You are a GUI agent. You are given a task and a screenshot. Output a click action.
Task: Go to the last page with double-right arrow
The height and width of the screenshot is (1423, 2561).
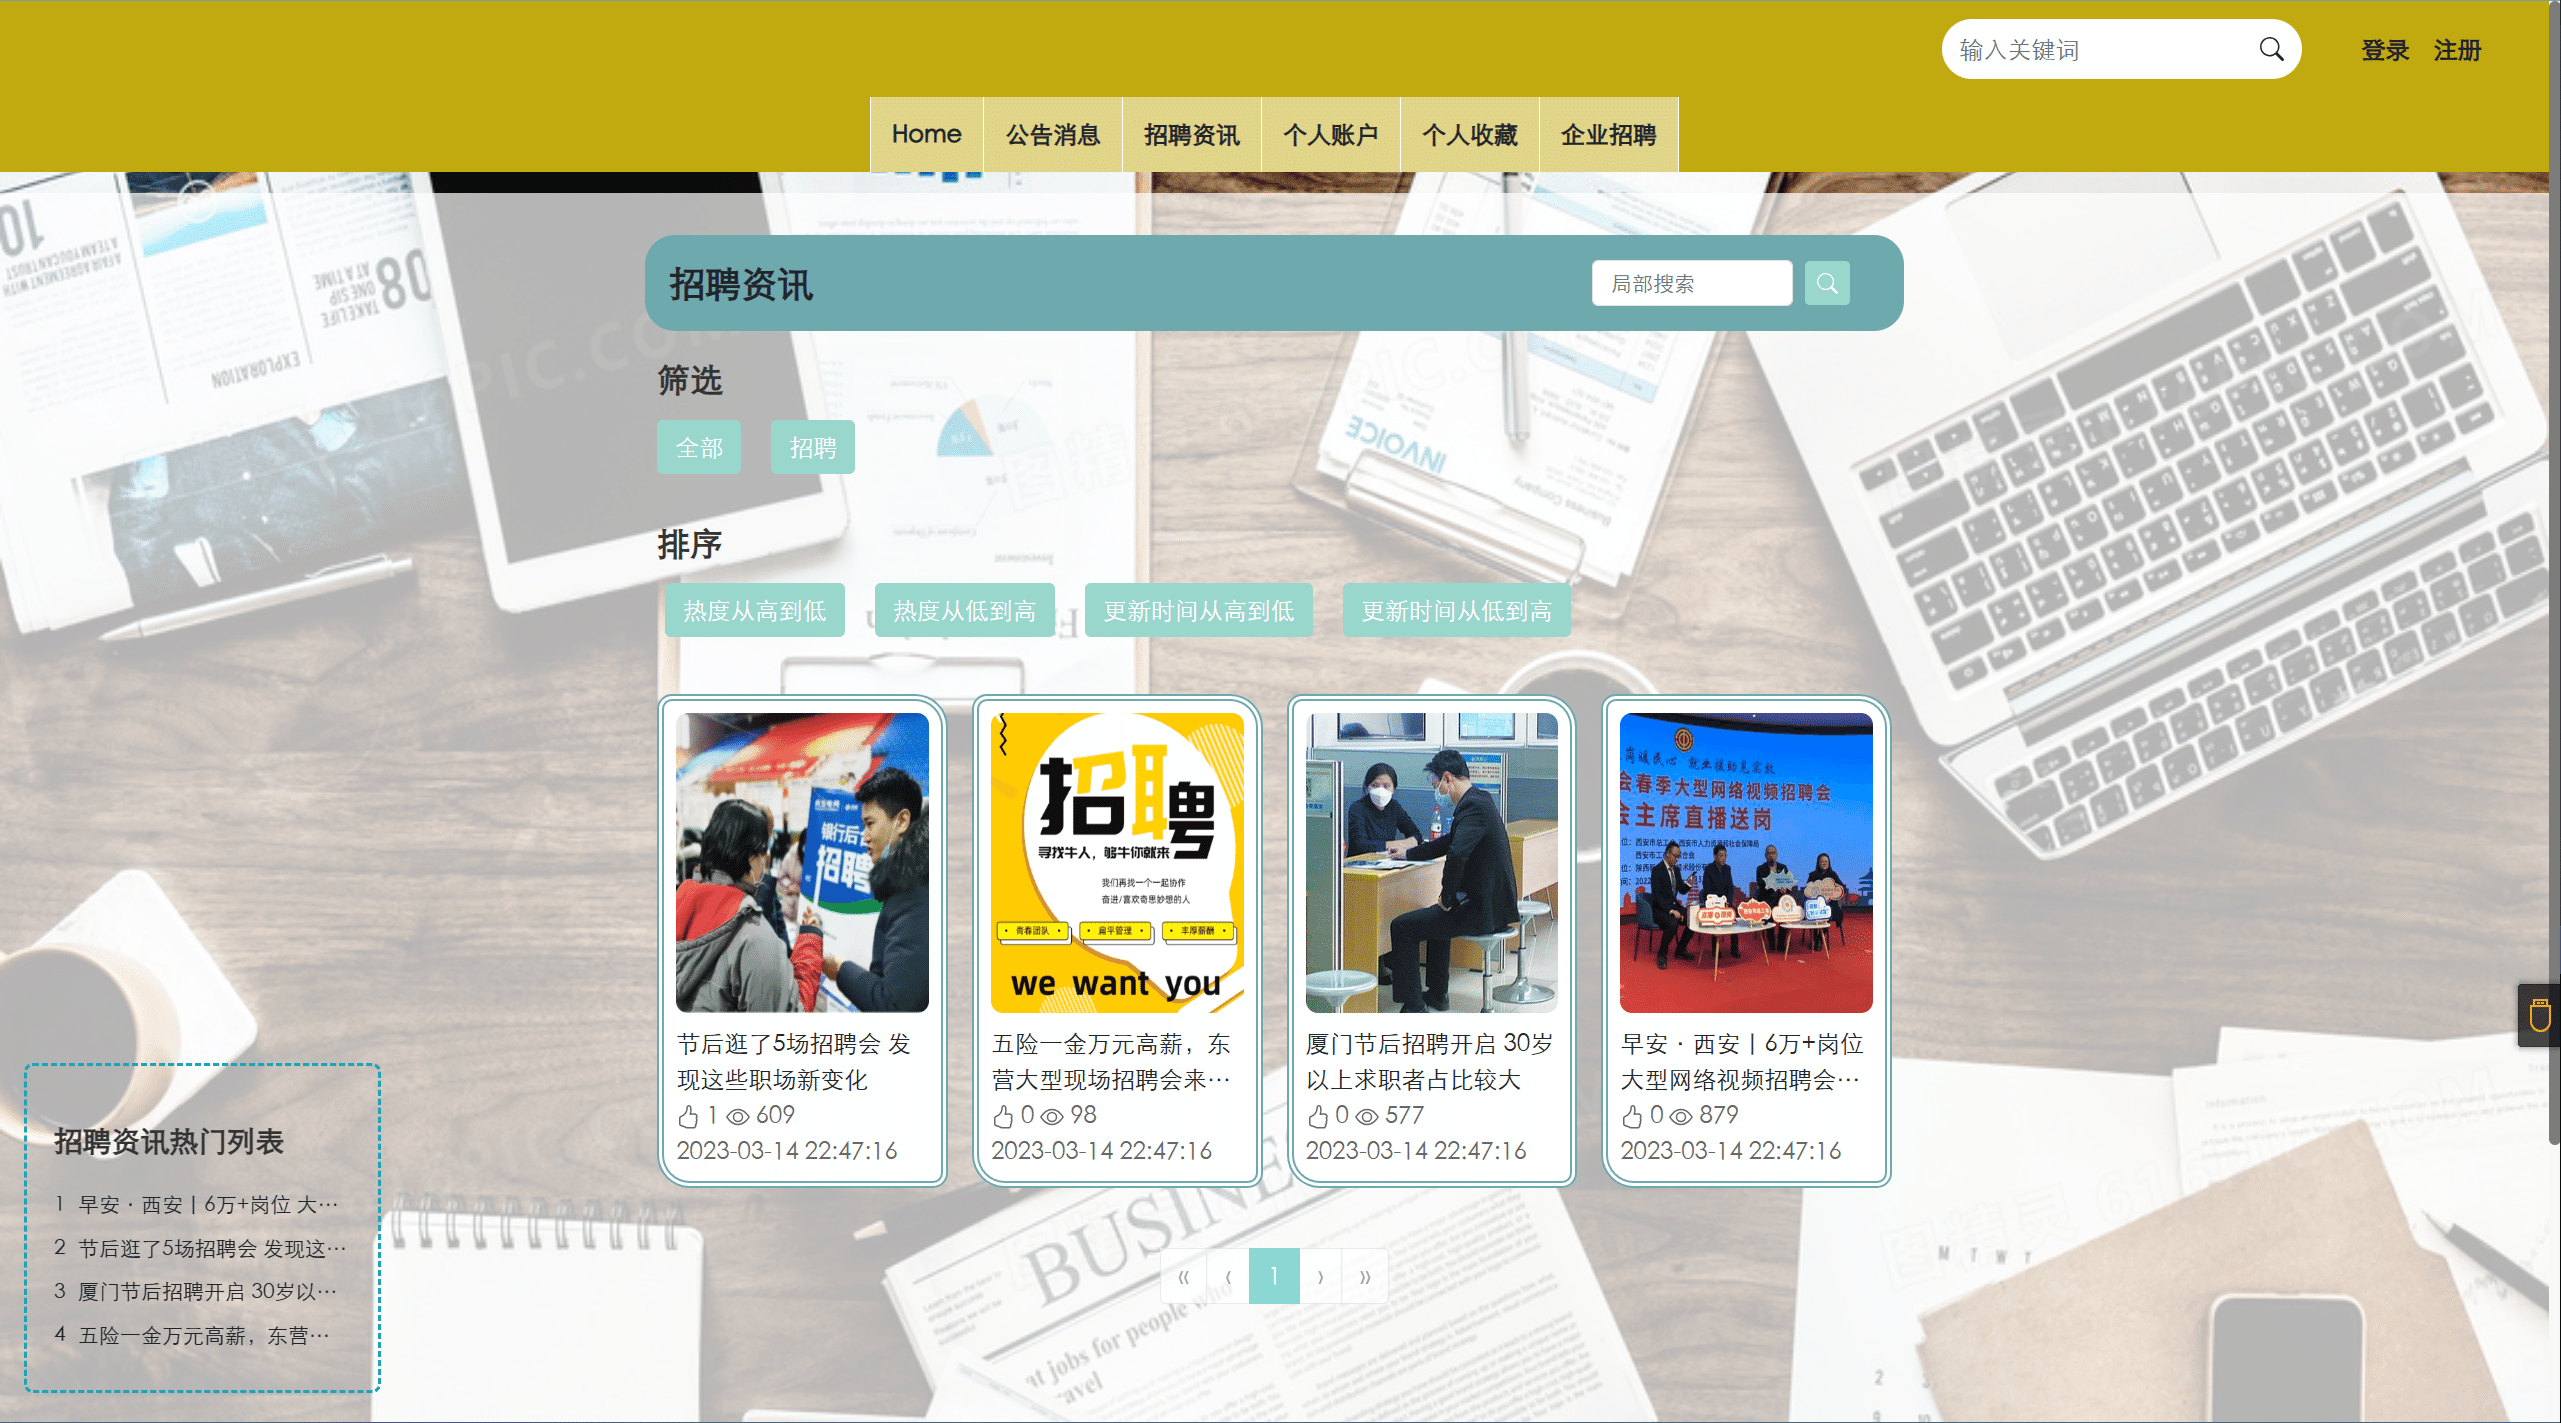coord(1364,1277)
